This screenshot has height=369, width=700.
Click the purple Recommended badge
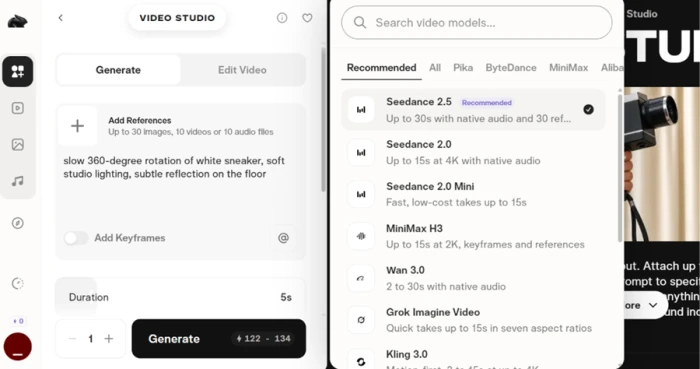pos(487,103)
